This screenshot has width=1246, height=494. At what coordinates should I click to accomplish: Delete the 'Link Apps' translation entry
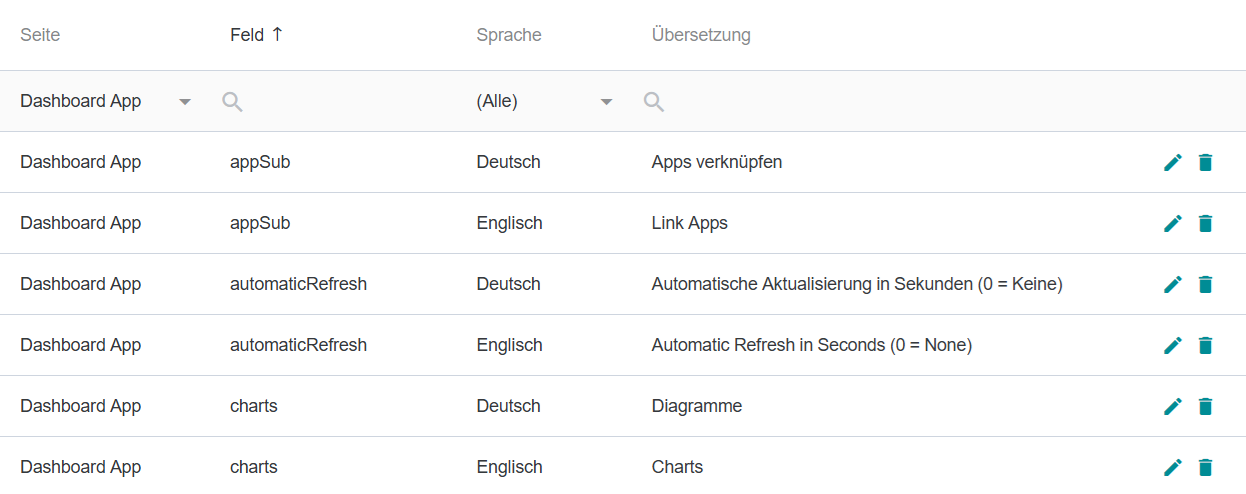pos(1205,223)
